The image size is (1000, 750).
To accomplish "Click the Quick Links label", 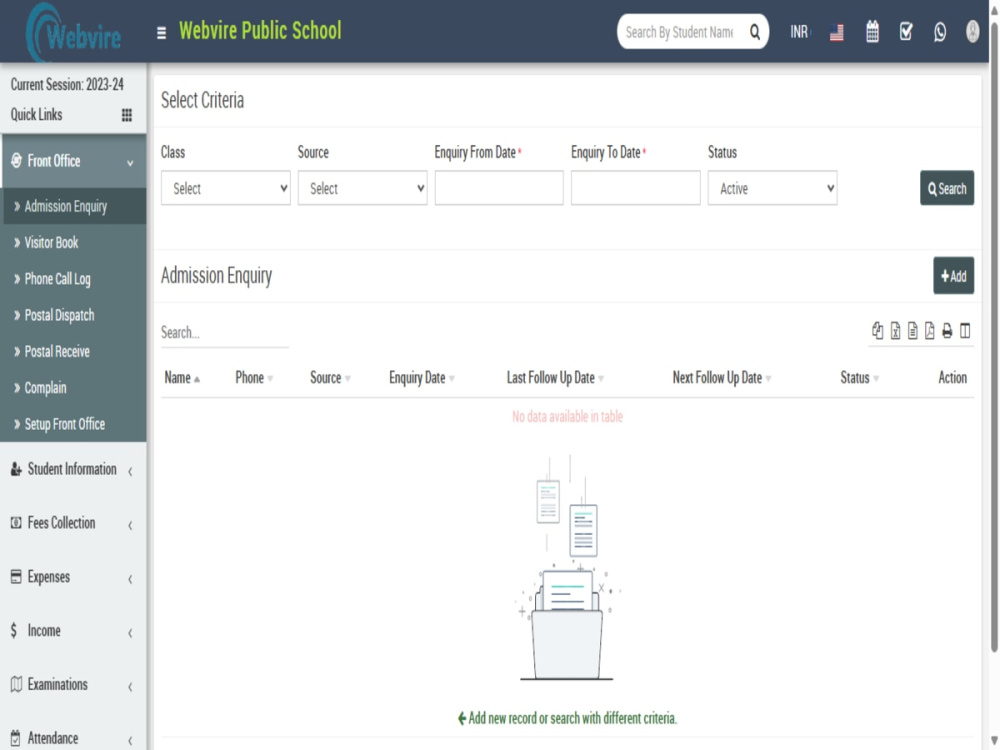I will pyautogui.click(x=36, y=115).
